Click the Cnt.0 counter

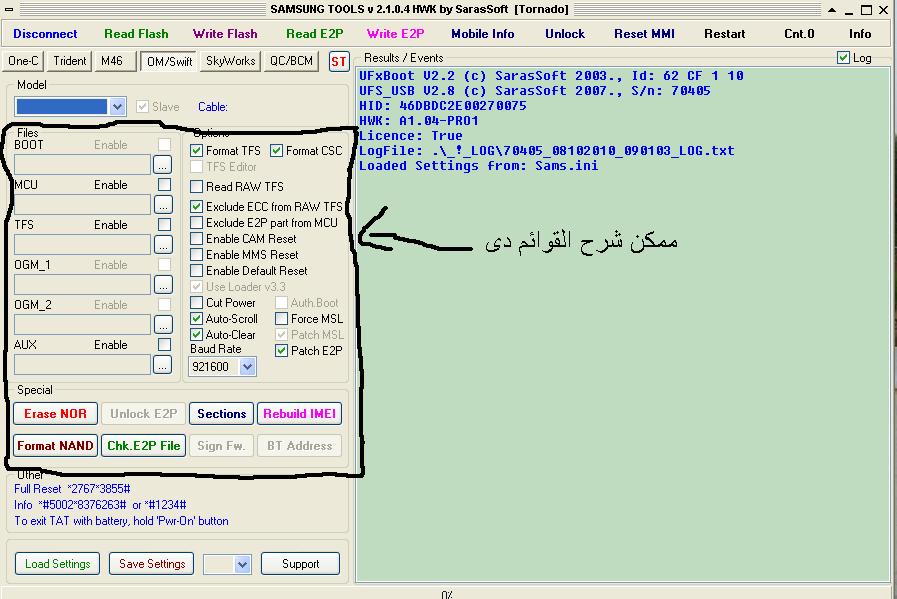pyautogui.click(x=799, y=34)
